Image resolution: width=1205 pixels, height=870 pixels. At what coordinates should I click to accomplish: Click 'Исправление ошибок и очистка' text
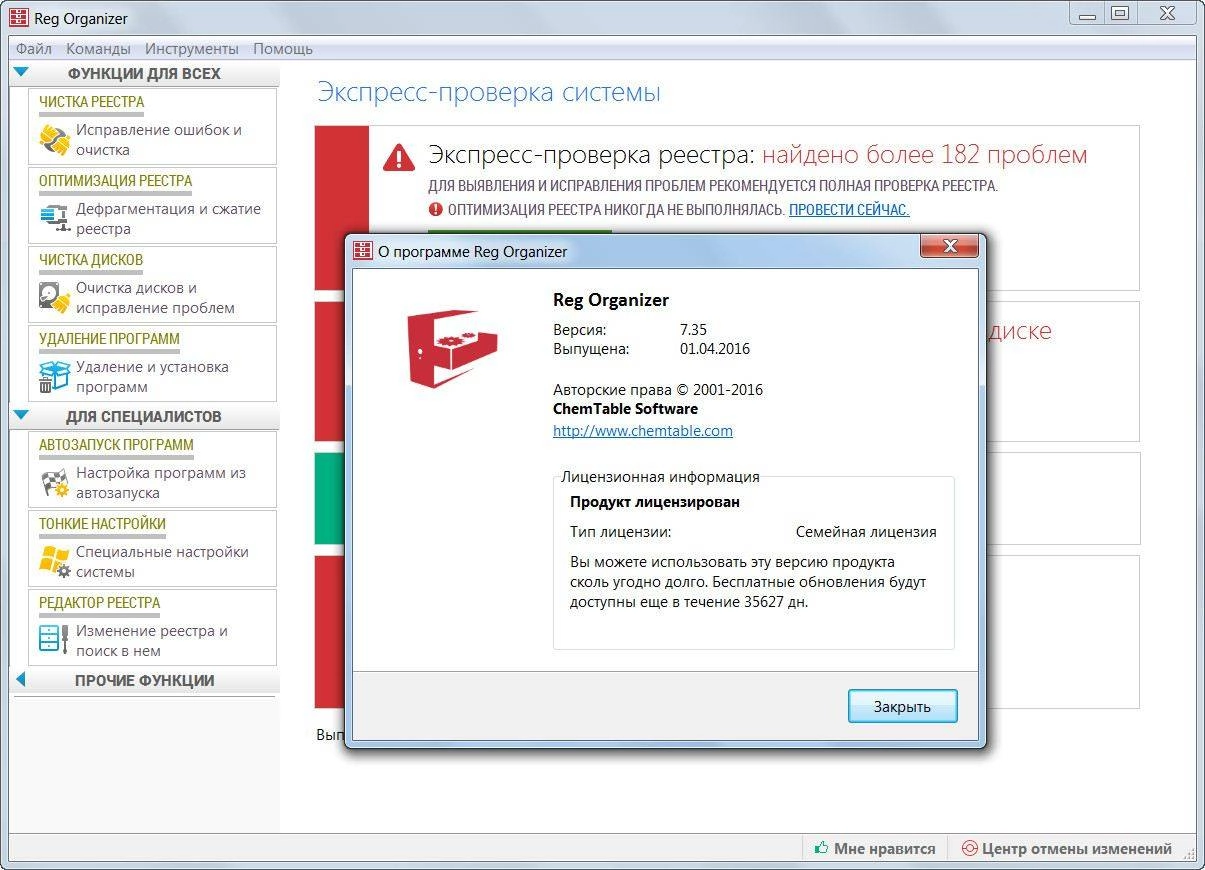[x=159, y=140]
